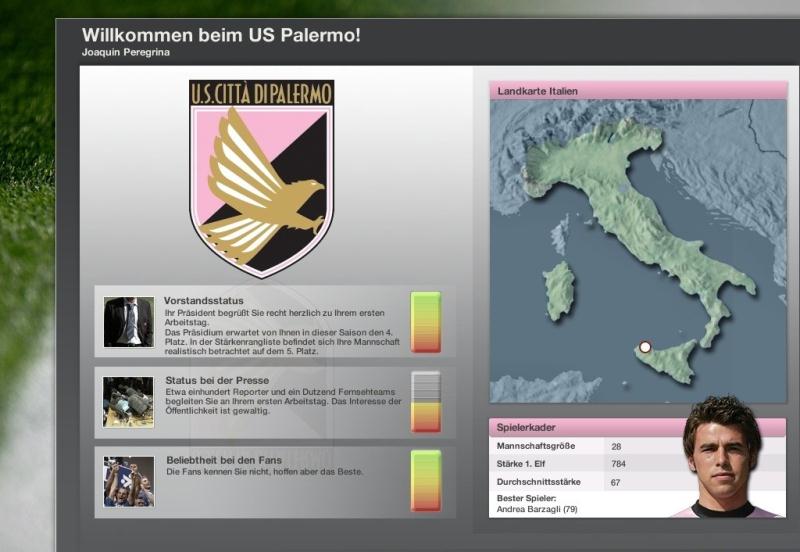Click the fan popularity level bar
800x552 pixels.
pyautogui.click(x=426, y=481)
